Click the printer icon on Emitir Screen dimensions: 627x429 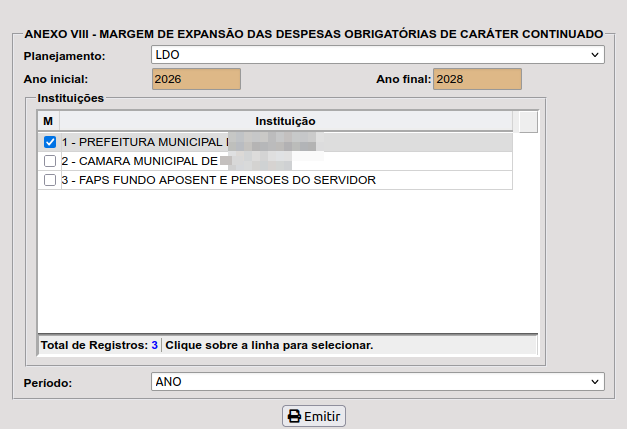tap(294, 416)
